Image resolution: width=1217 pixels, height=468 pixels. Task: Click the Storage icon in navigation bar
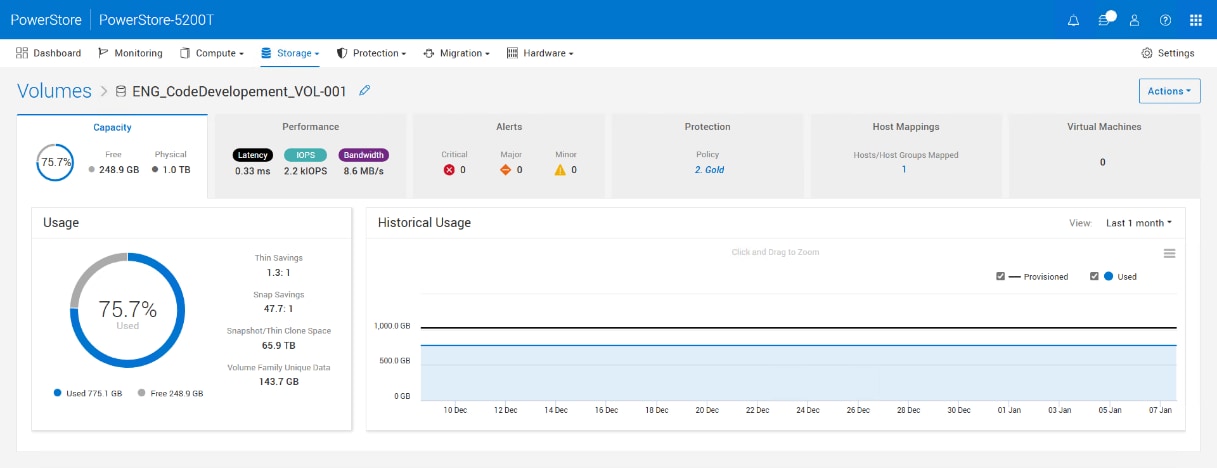[x=267, y=53]
